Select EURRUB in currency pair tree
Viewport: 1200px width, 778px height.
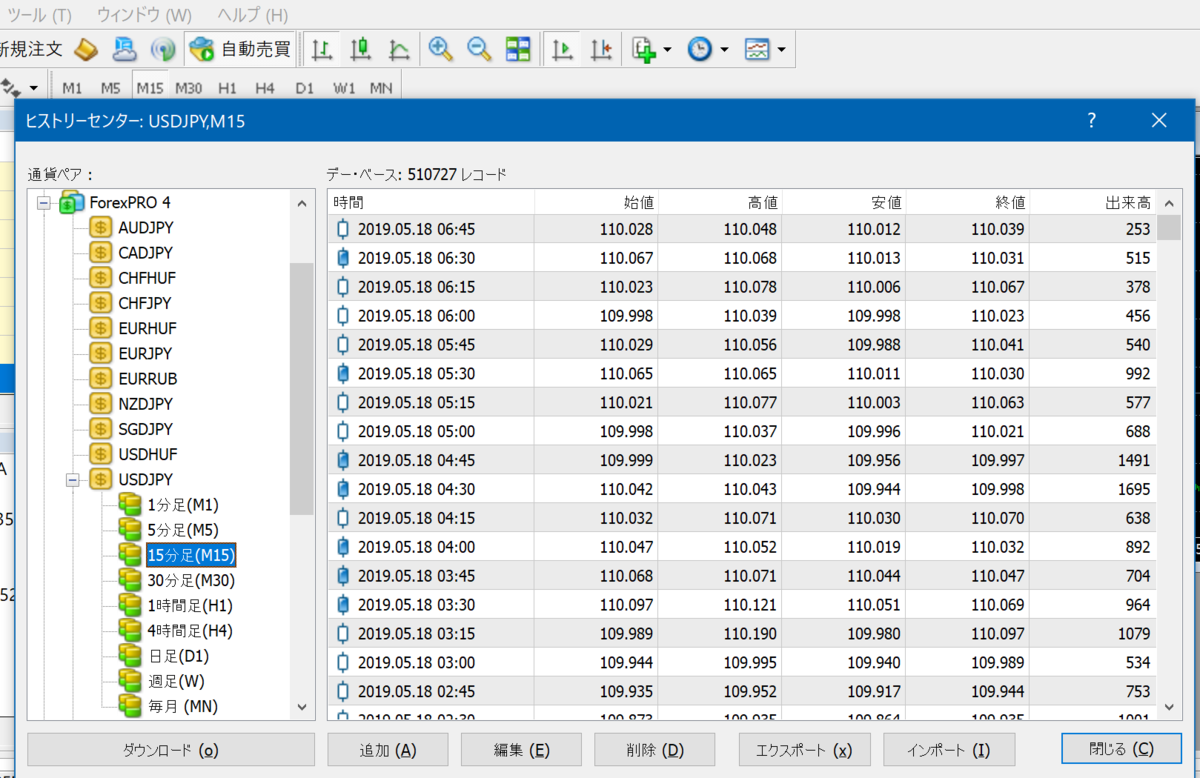pos(147,378)
